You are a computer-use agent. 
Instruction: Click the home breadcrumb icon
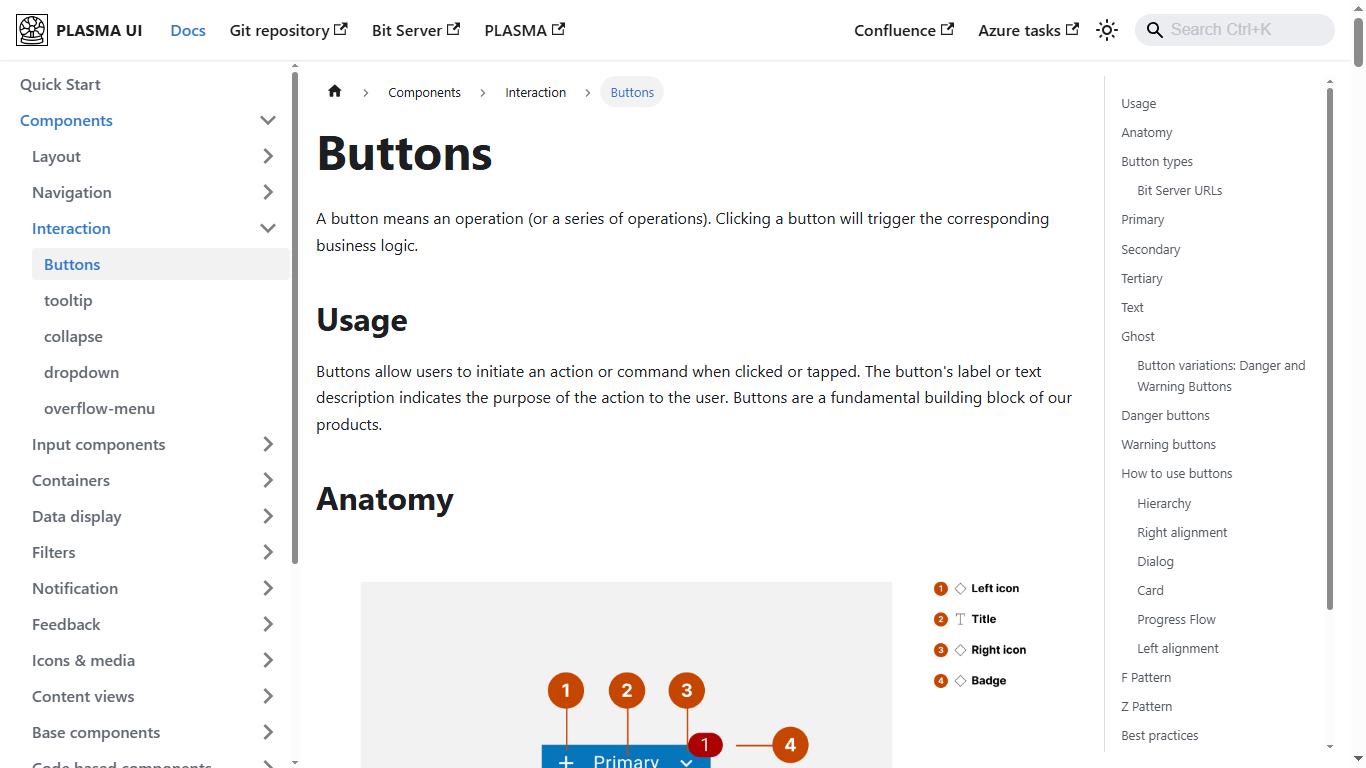335,92
